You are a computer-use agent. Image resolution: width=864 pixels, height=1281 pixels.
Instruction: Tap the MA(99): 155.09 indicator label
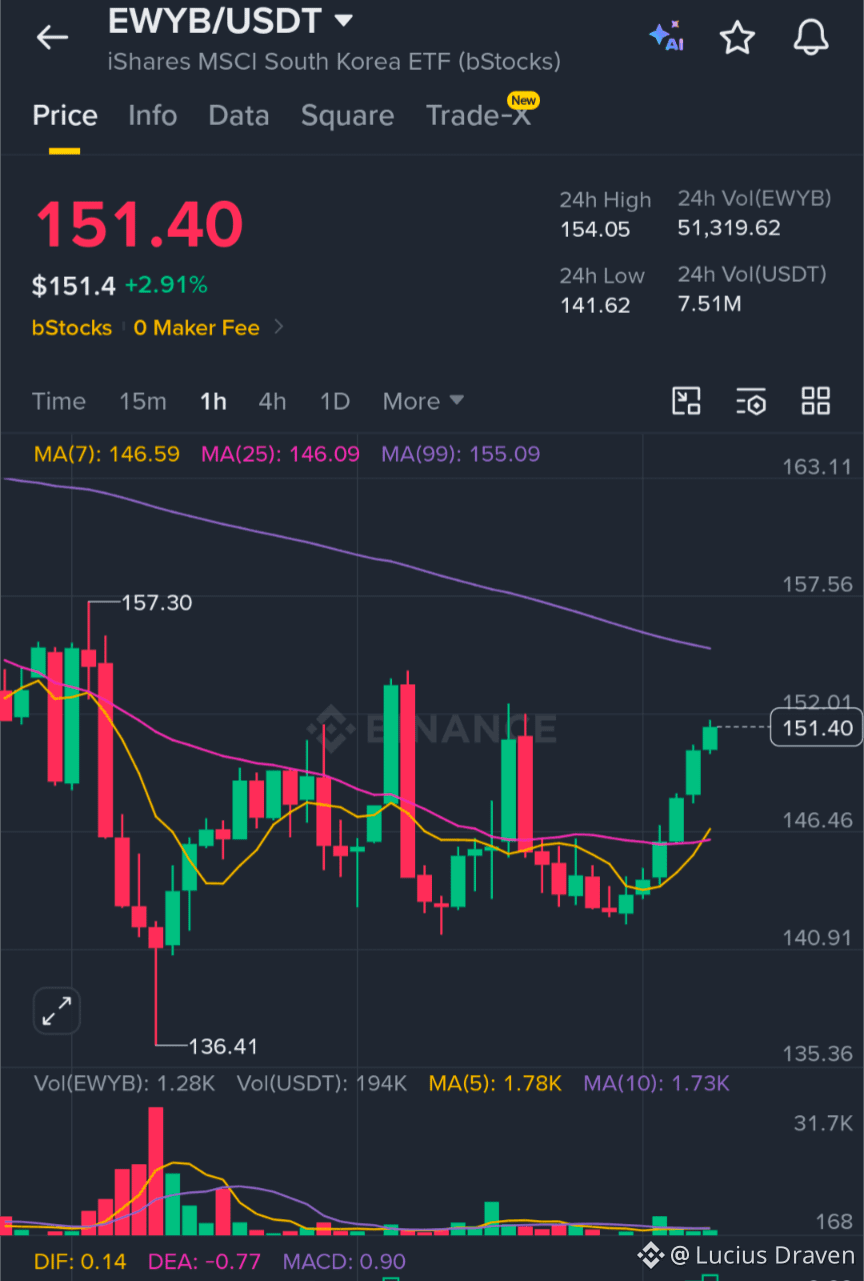(460, 454)
